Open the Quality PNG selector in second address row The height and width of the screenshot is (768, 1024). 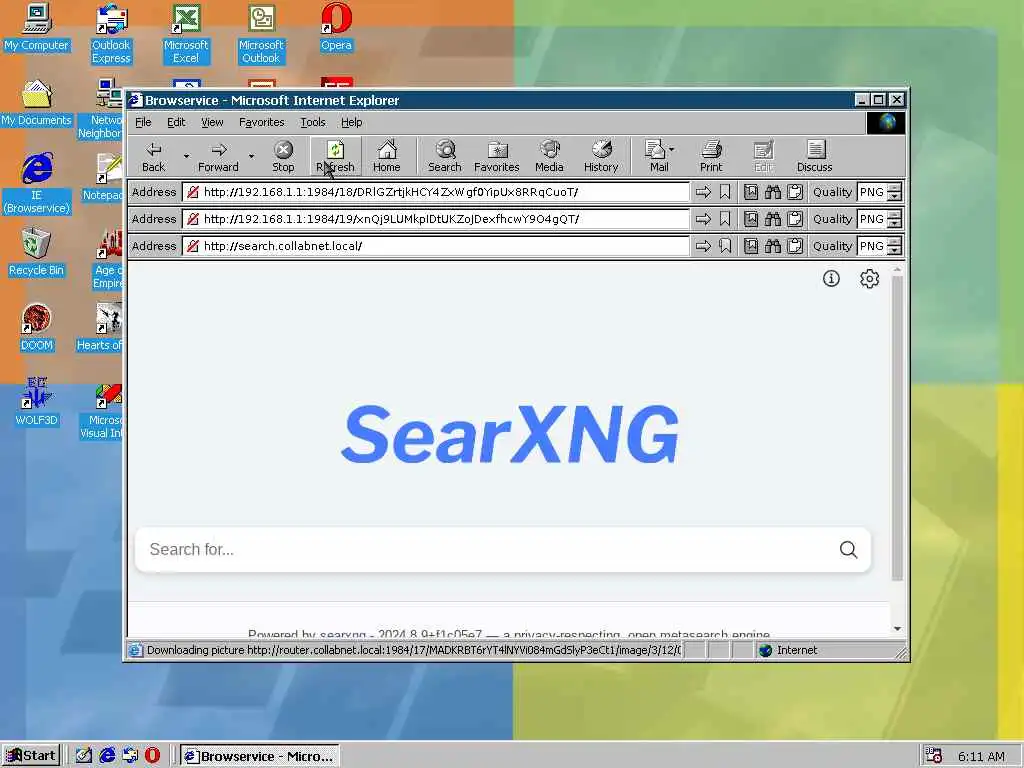click(x=880, y=219)
